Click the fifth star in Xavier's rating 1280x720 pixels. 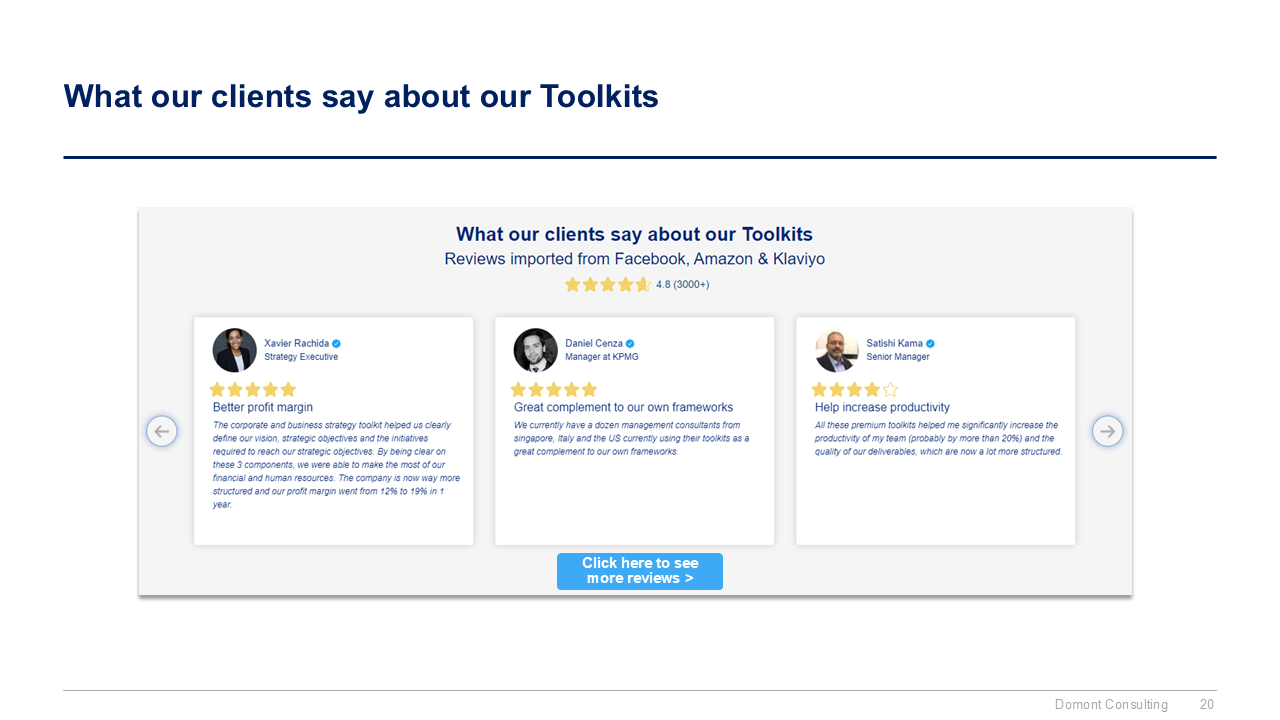point(289,390)
